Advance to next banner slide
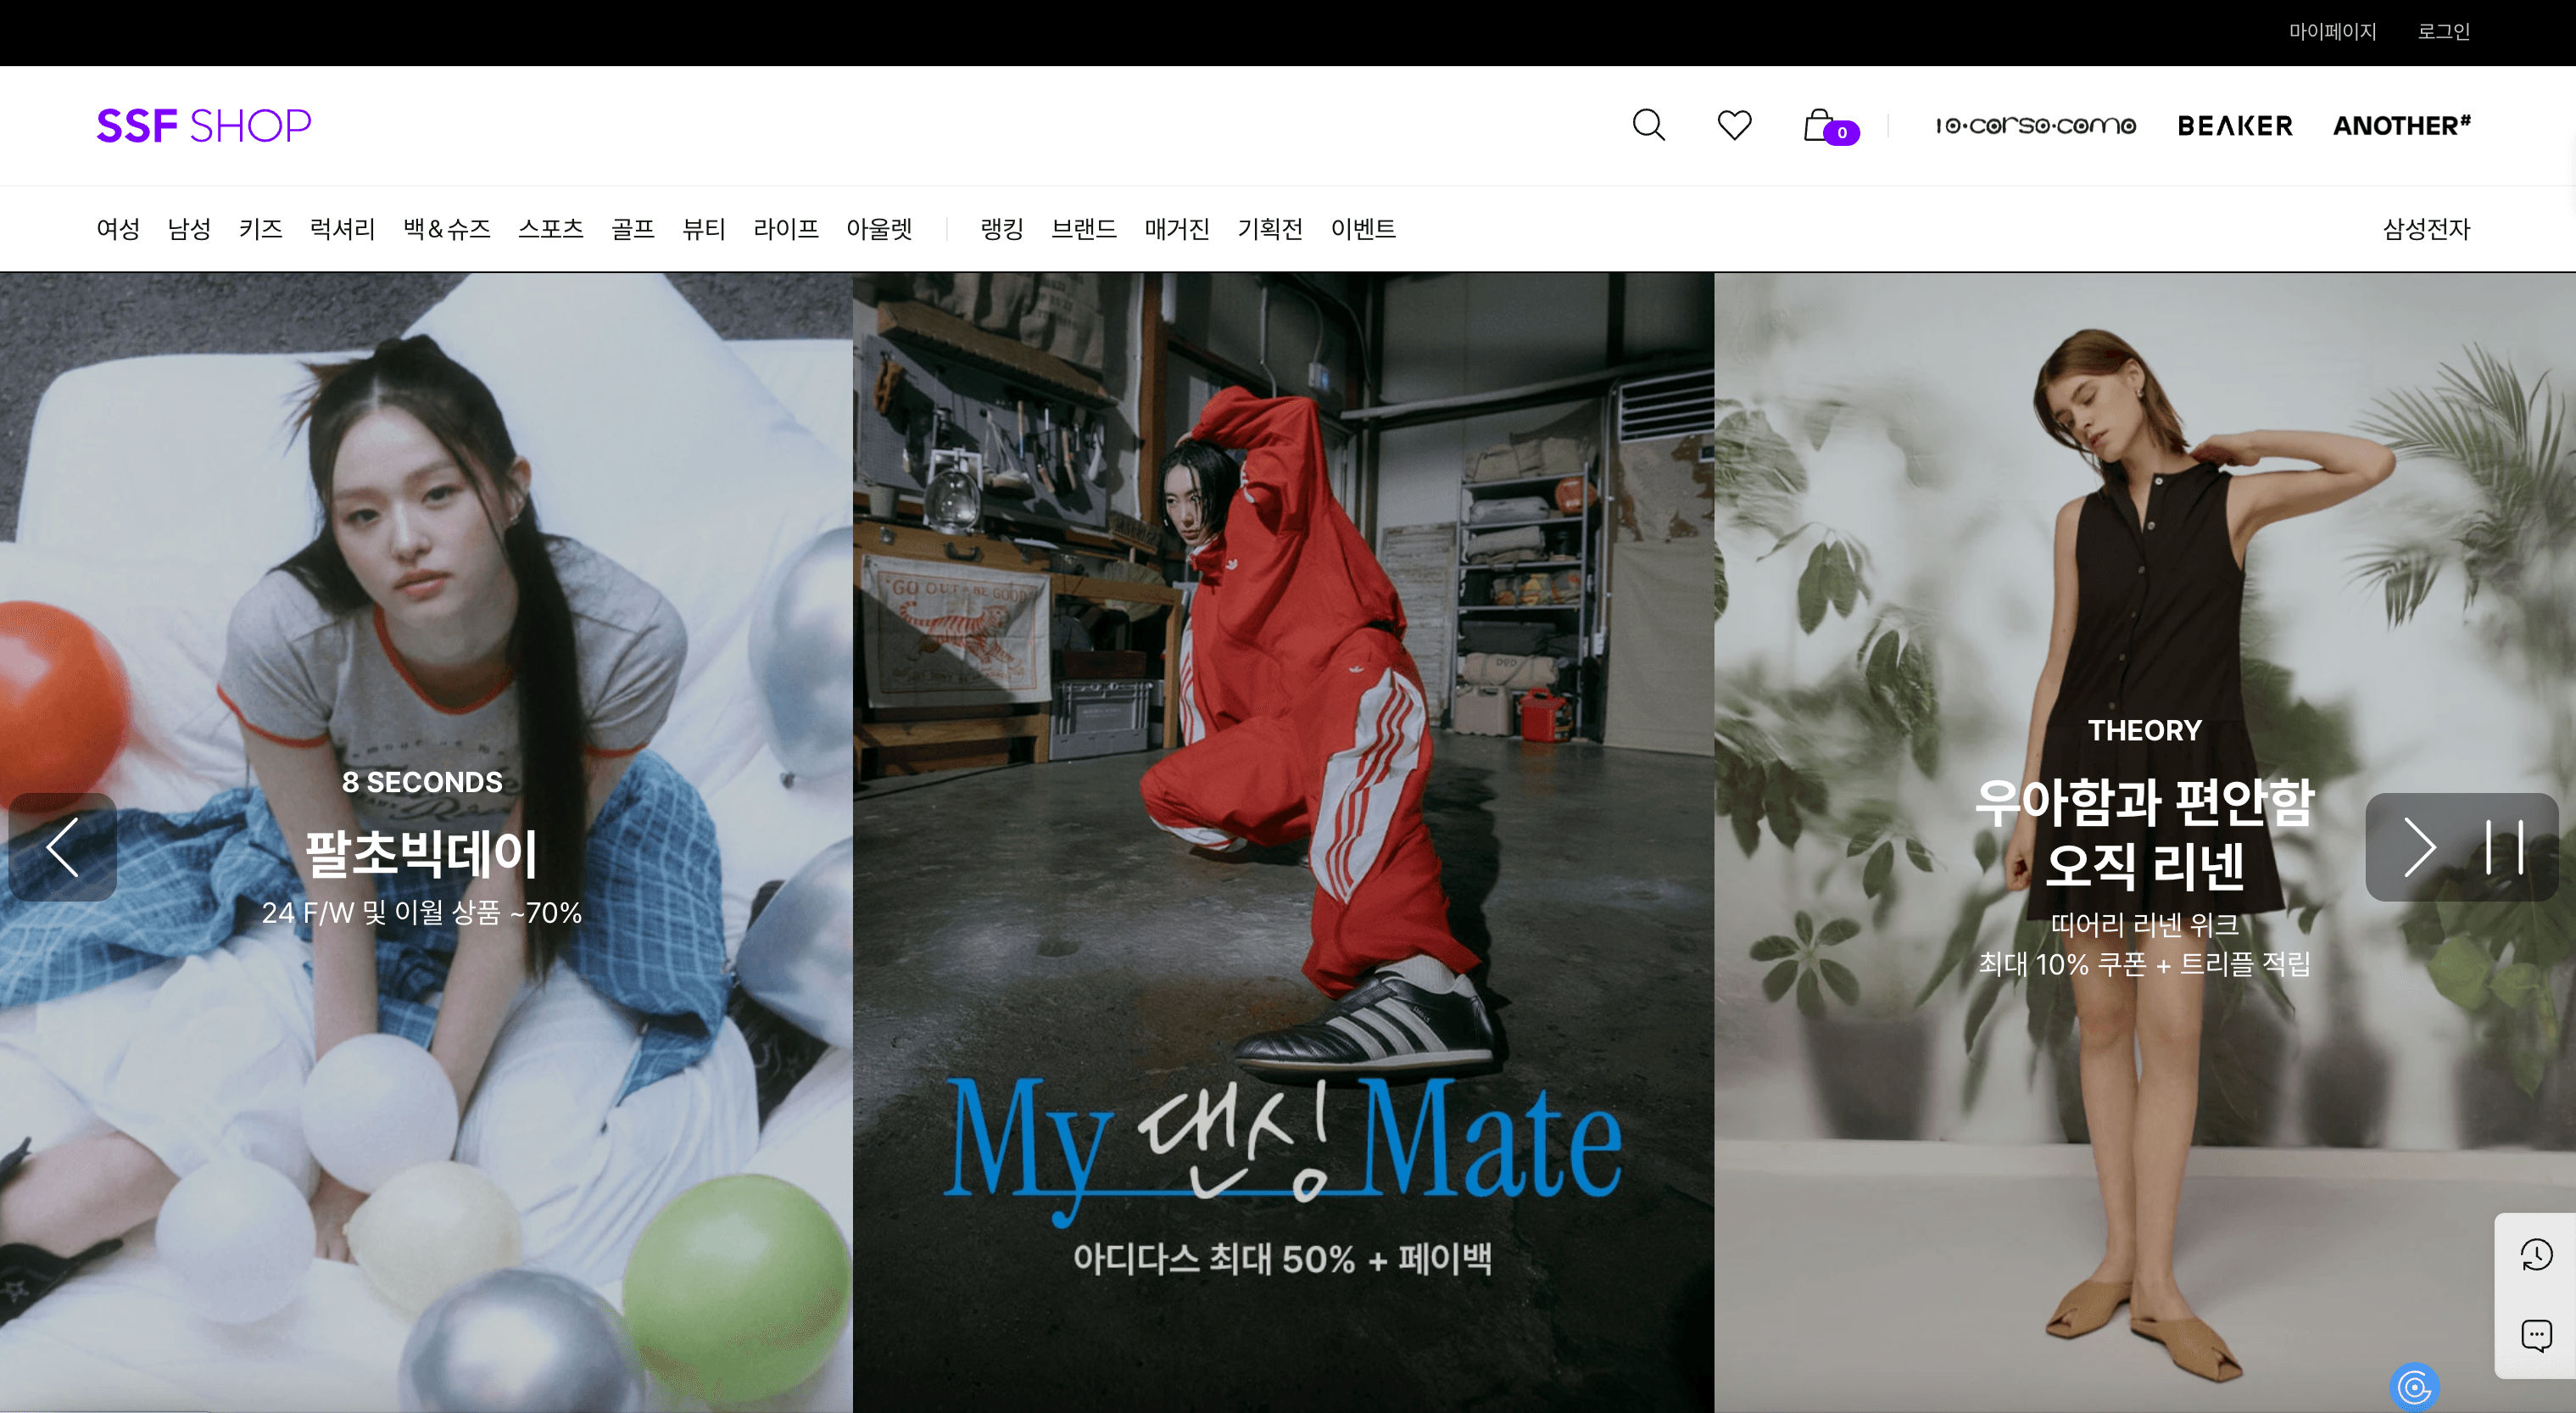The image size is (2576, 1413). pyautogui.click(x=2419, y=847)
